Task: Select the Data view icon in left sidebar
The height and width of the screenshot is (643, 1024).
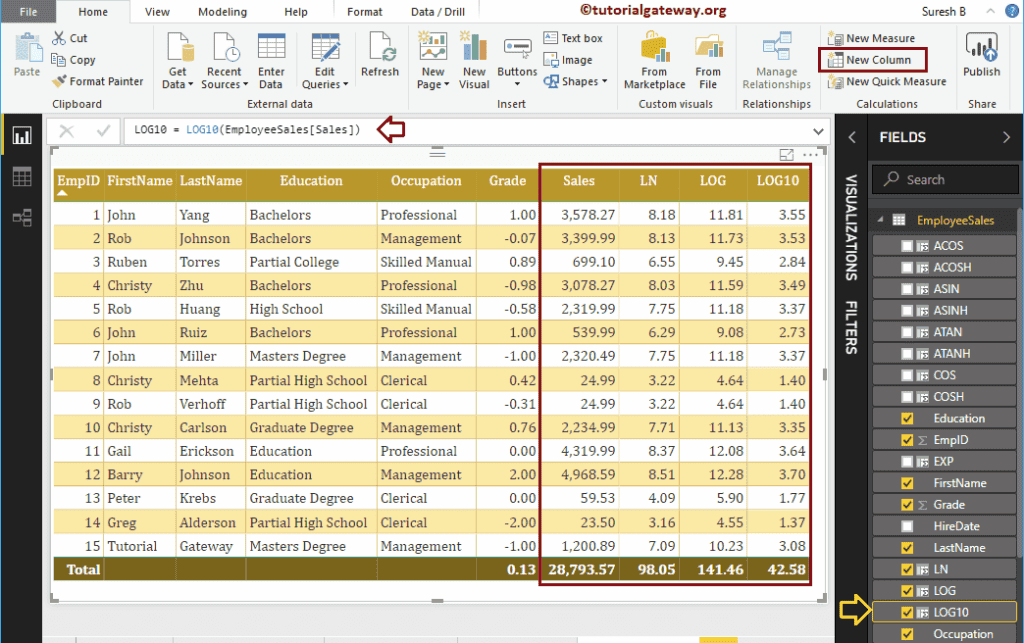Action: pyautogui.click(x=21, y=177)
